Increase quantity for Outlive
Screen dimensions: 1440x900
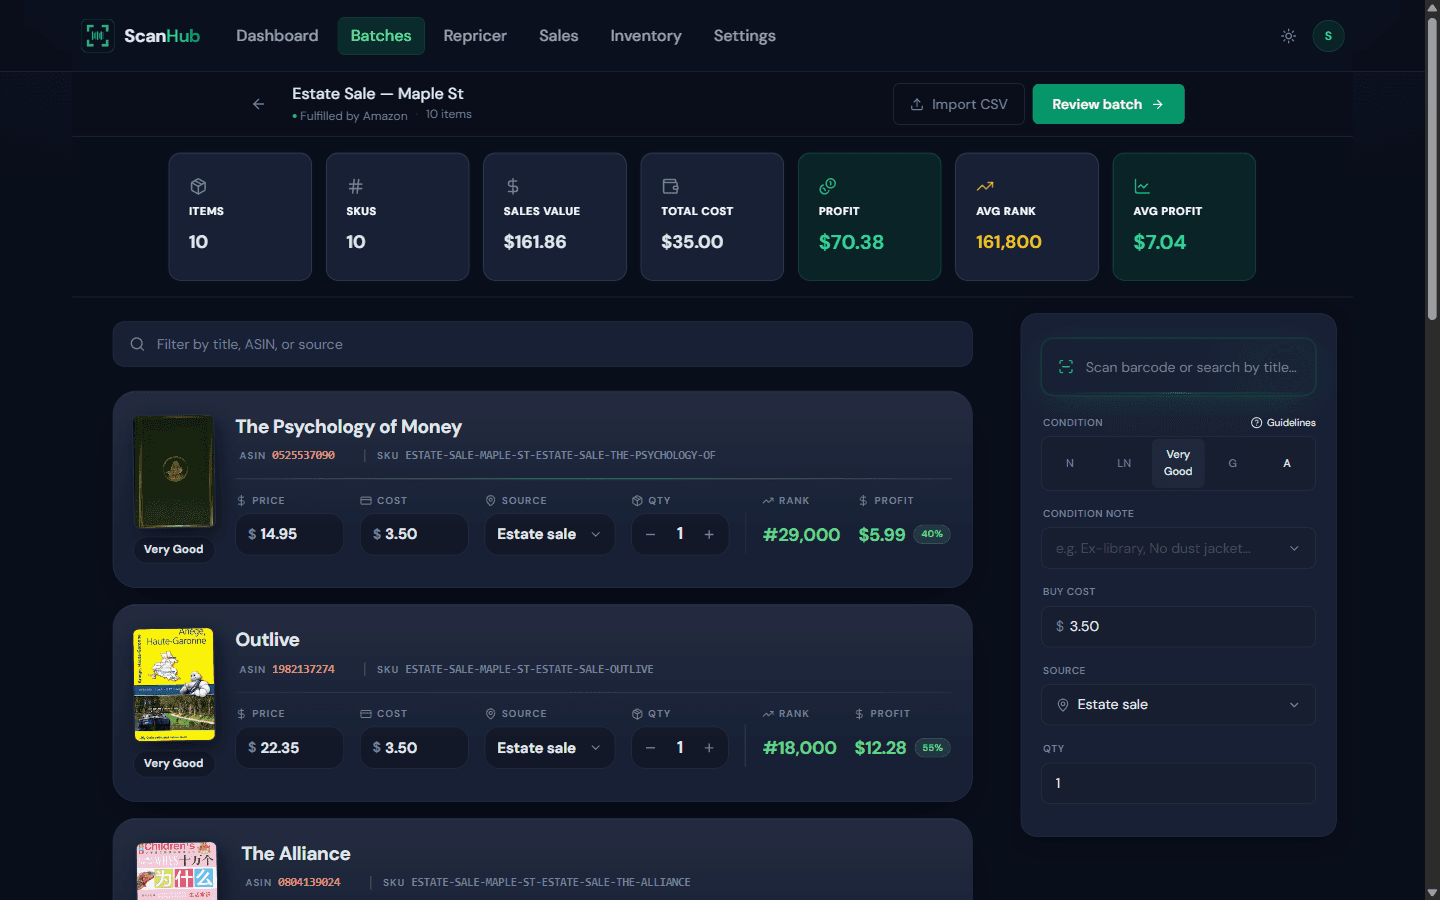click(x=709, y=748)
